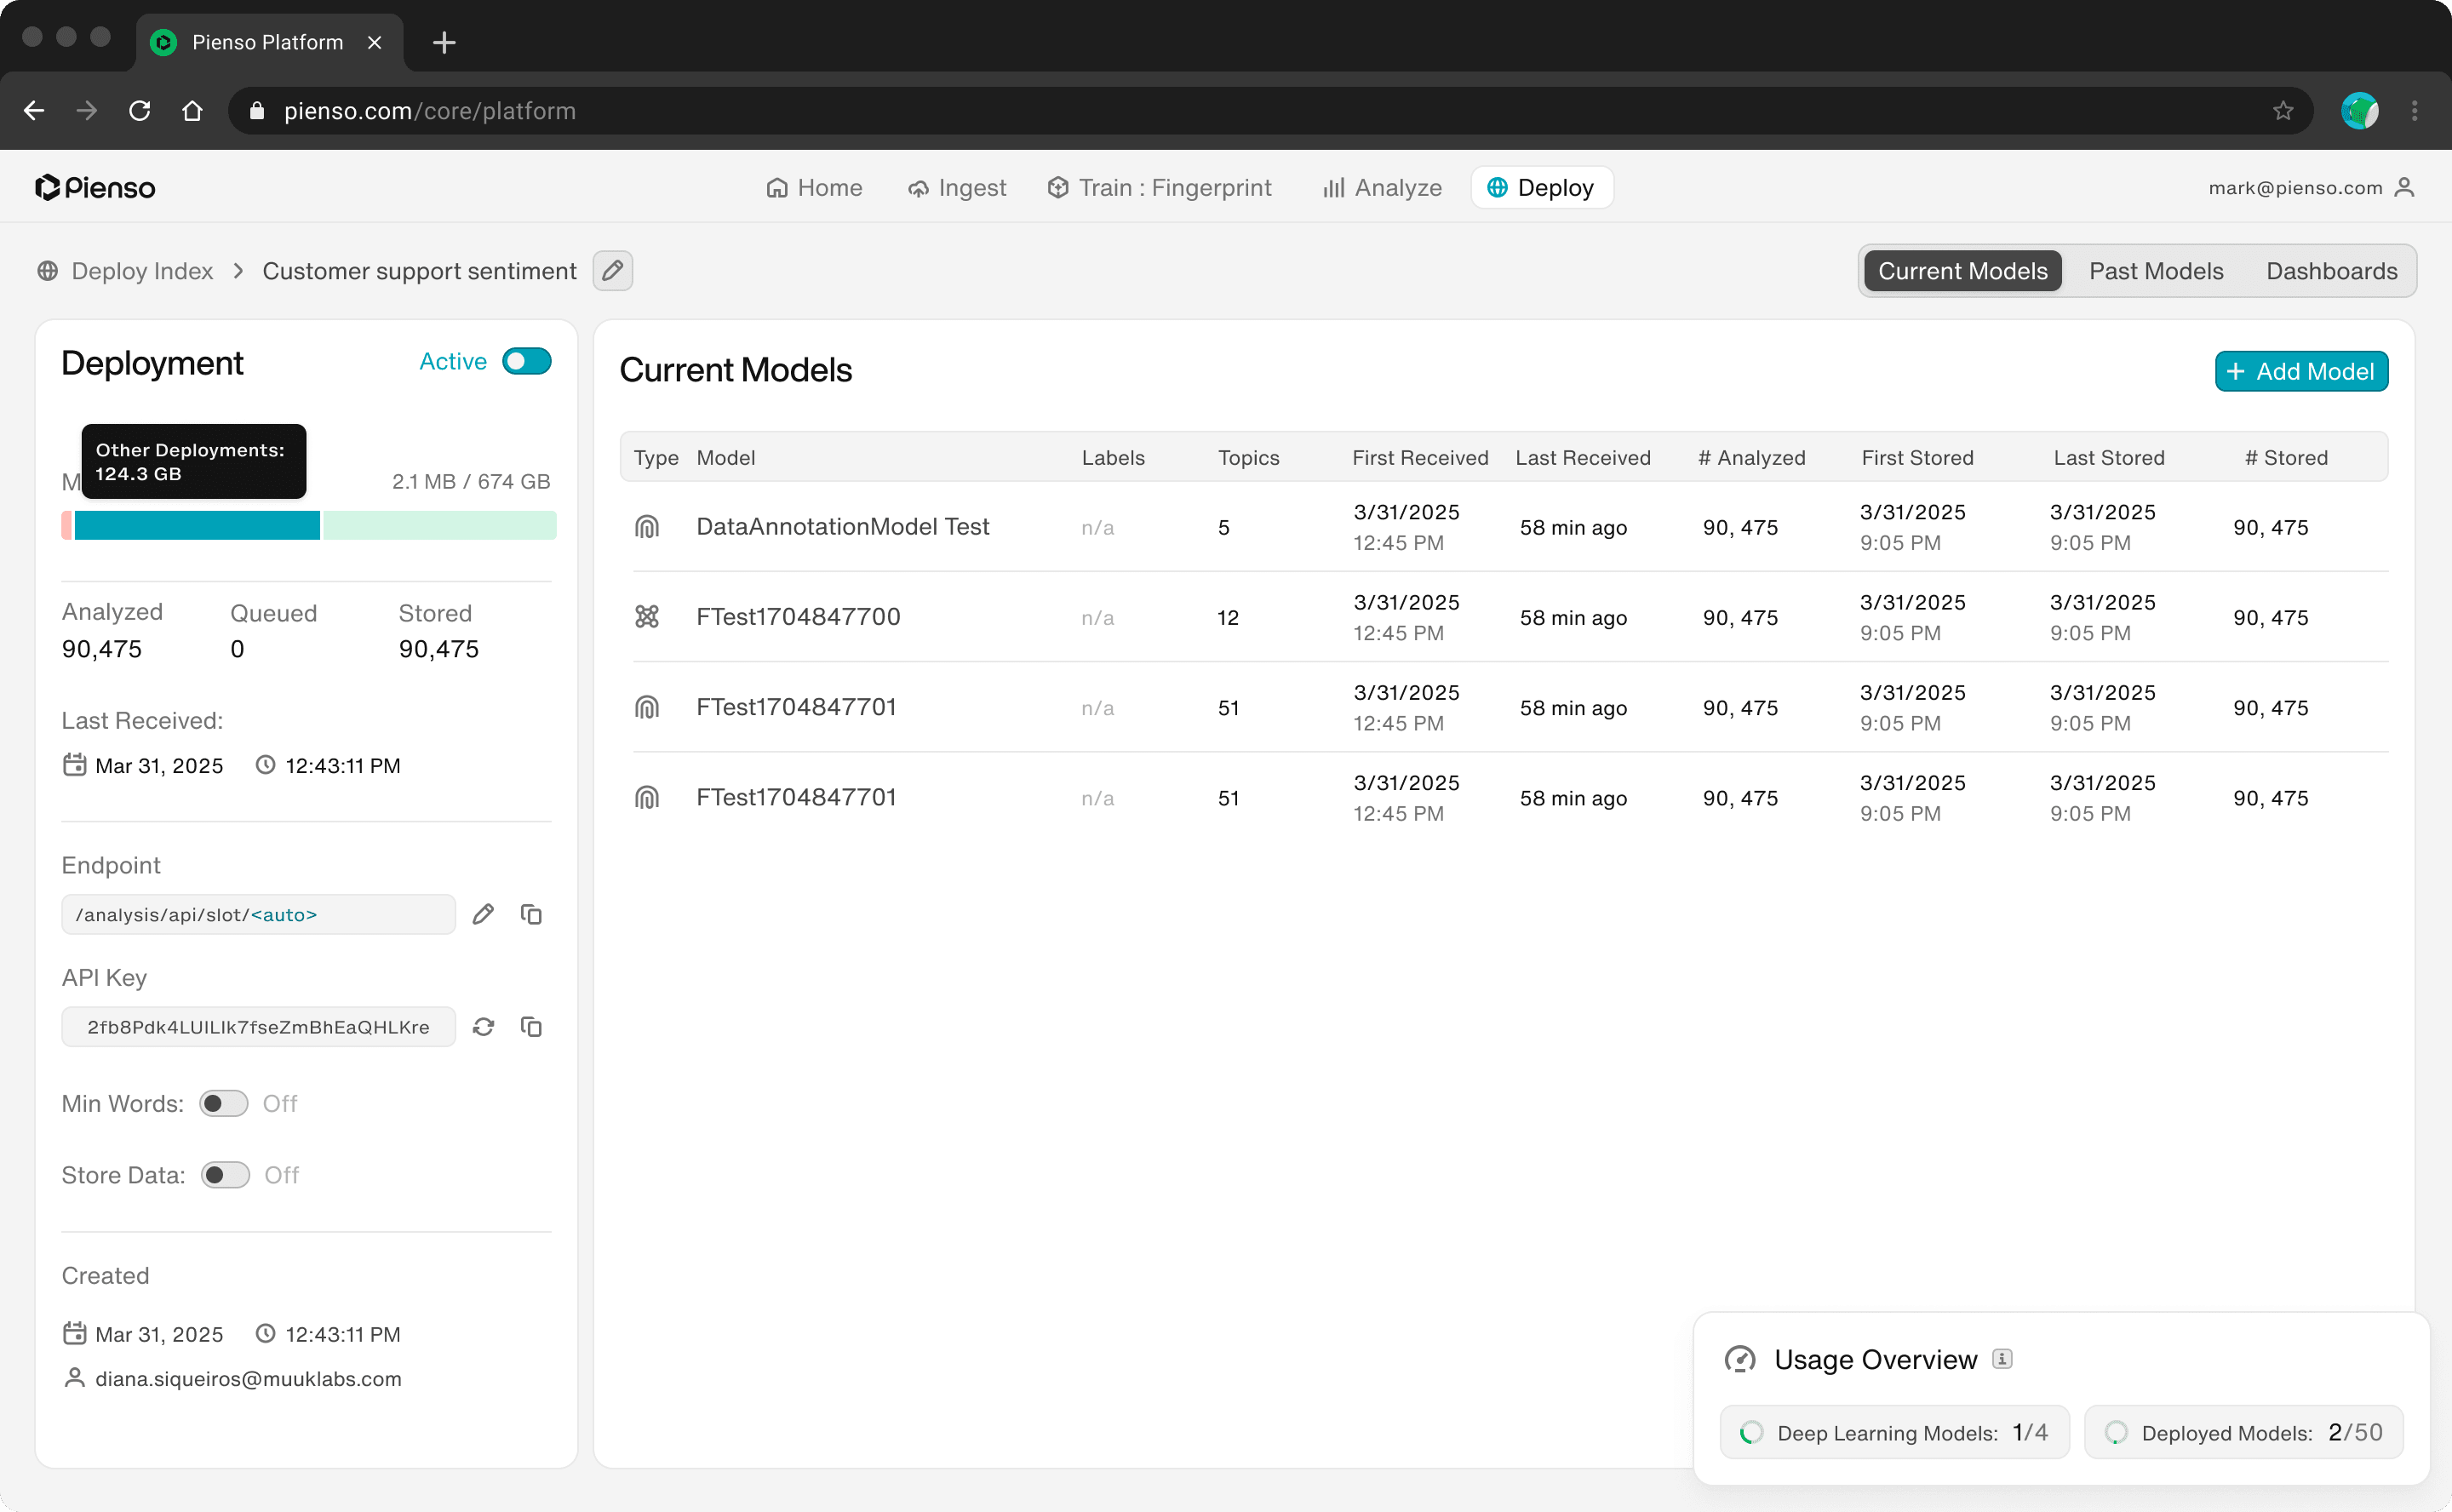This screenshot has width=2452, height=1512.
Task: Open the Home nav tab
Action: point(814,188)
